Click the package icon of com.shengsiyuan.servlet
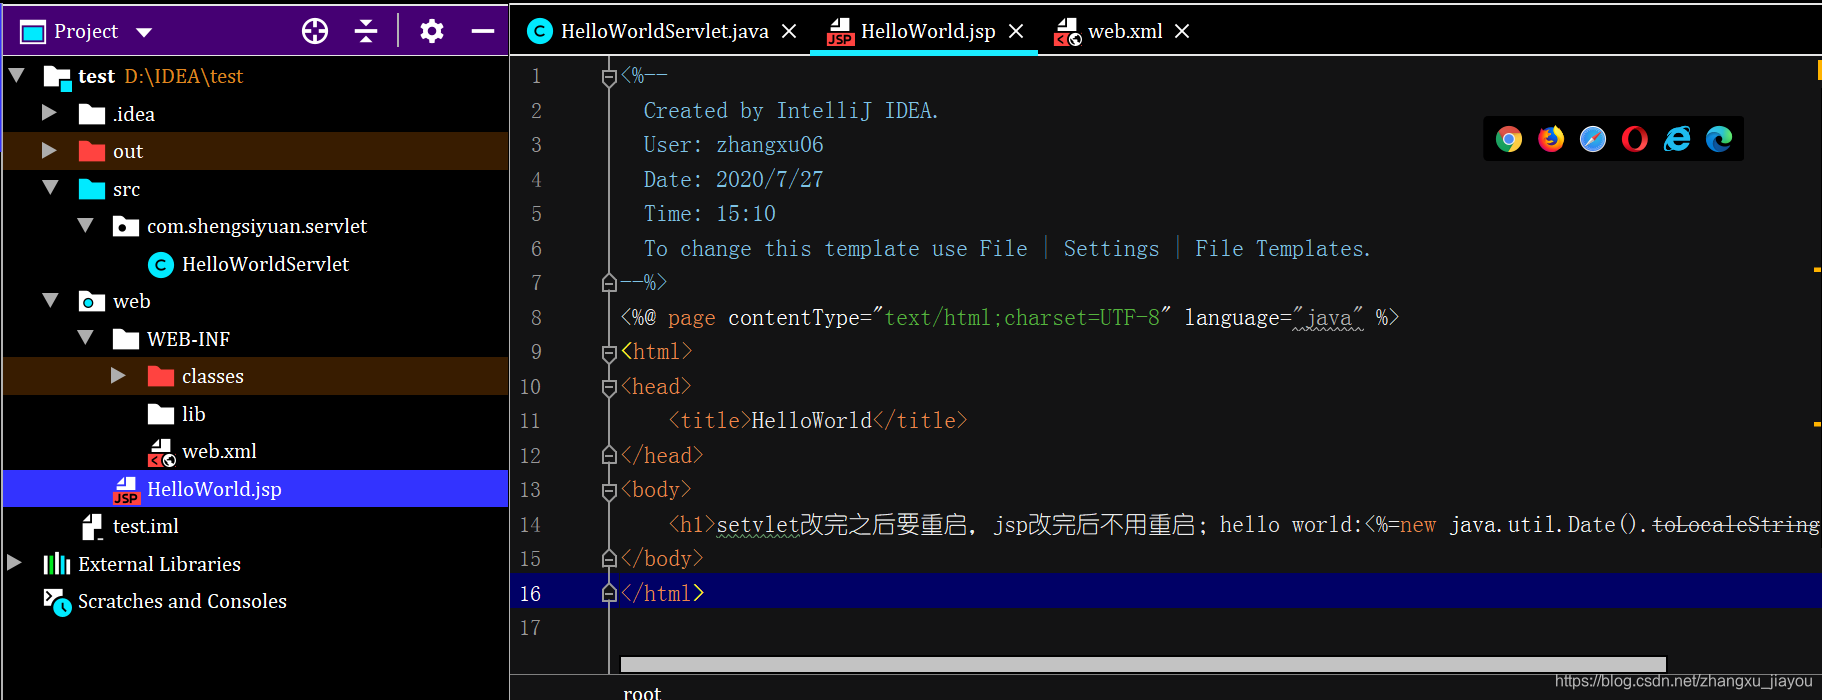The height and width of the screenshot is (700, 1822). [126, 226]
